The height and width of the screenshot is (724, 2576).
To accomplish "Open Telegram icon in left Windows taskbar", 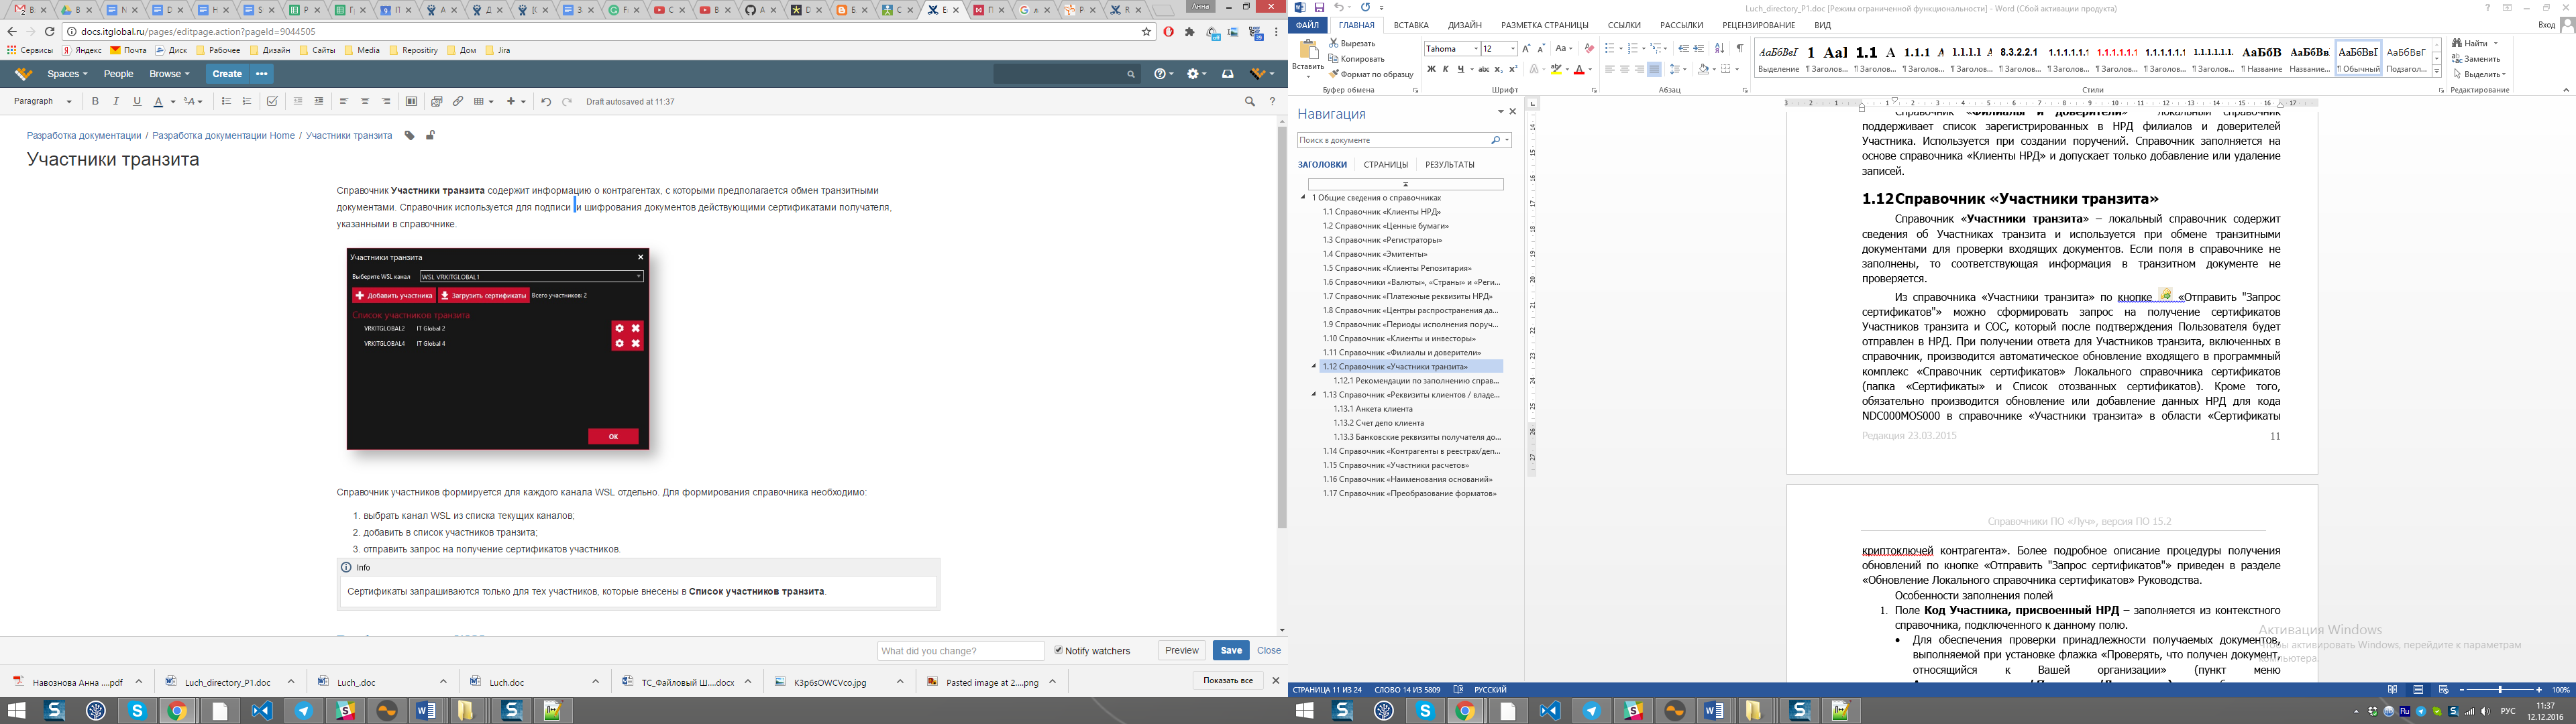I will [x=303, y=711].
